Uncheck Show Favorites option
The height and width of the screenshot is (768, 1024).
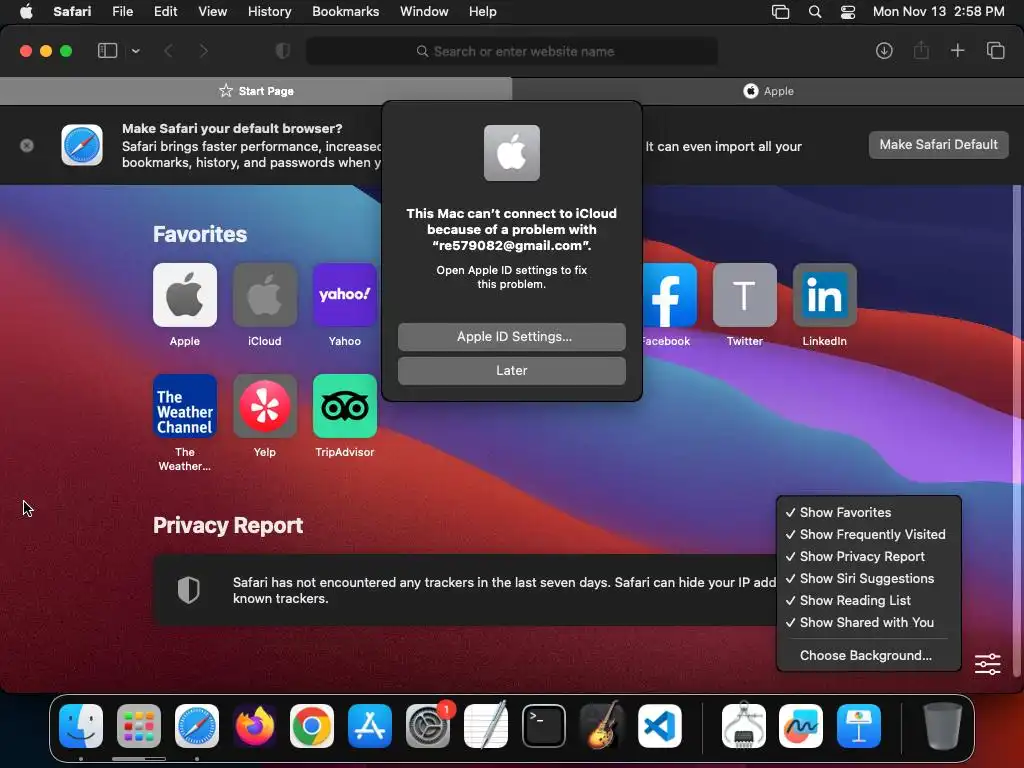pos(869,513)
